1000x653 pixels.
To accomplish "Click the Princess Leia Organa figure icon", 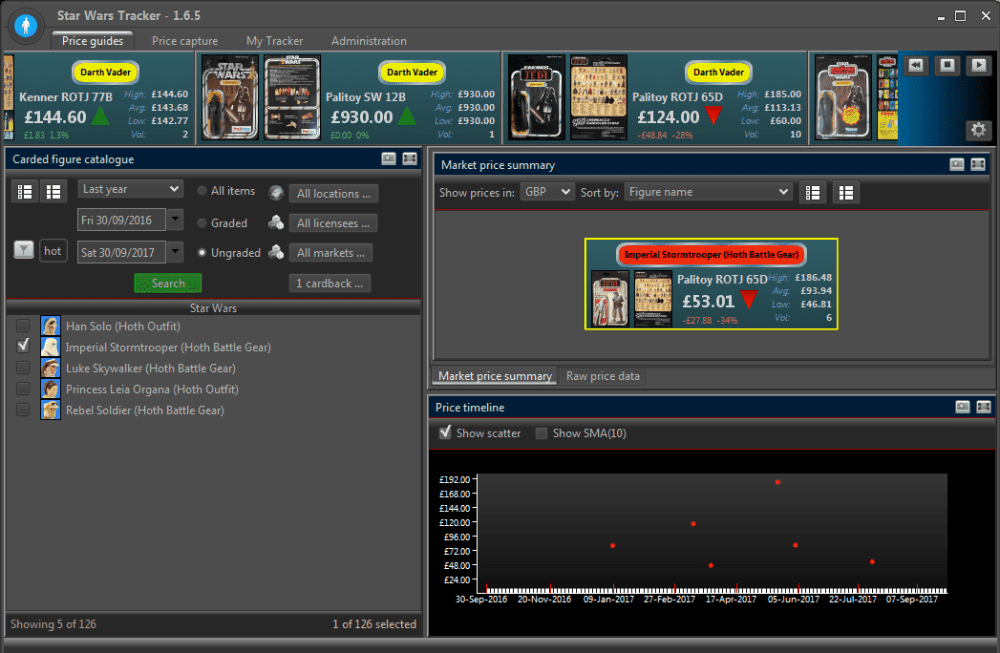I will click(x=50, y=389).
